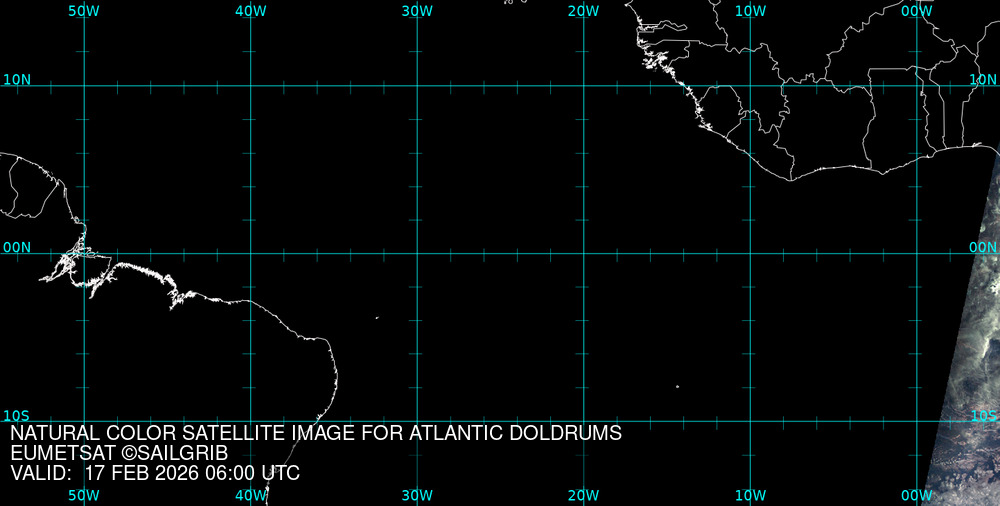
Task: Select the 50W and equator grid crossing
Action: click(x=84, y=253)
